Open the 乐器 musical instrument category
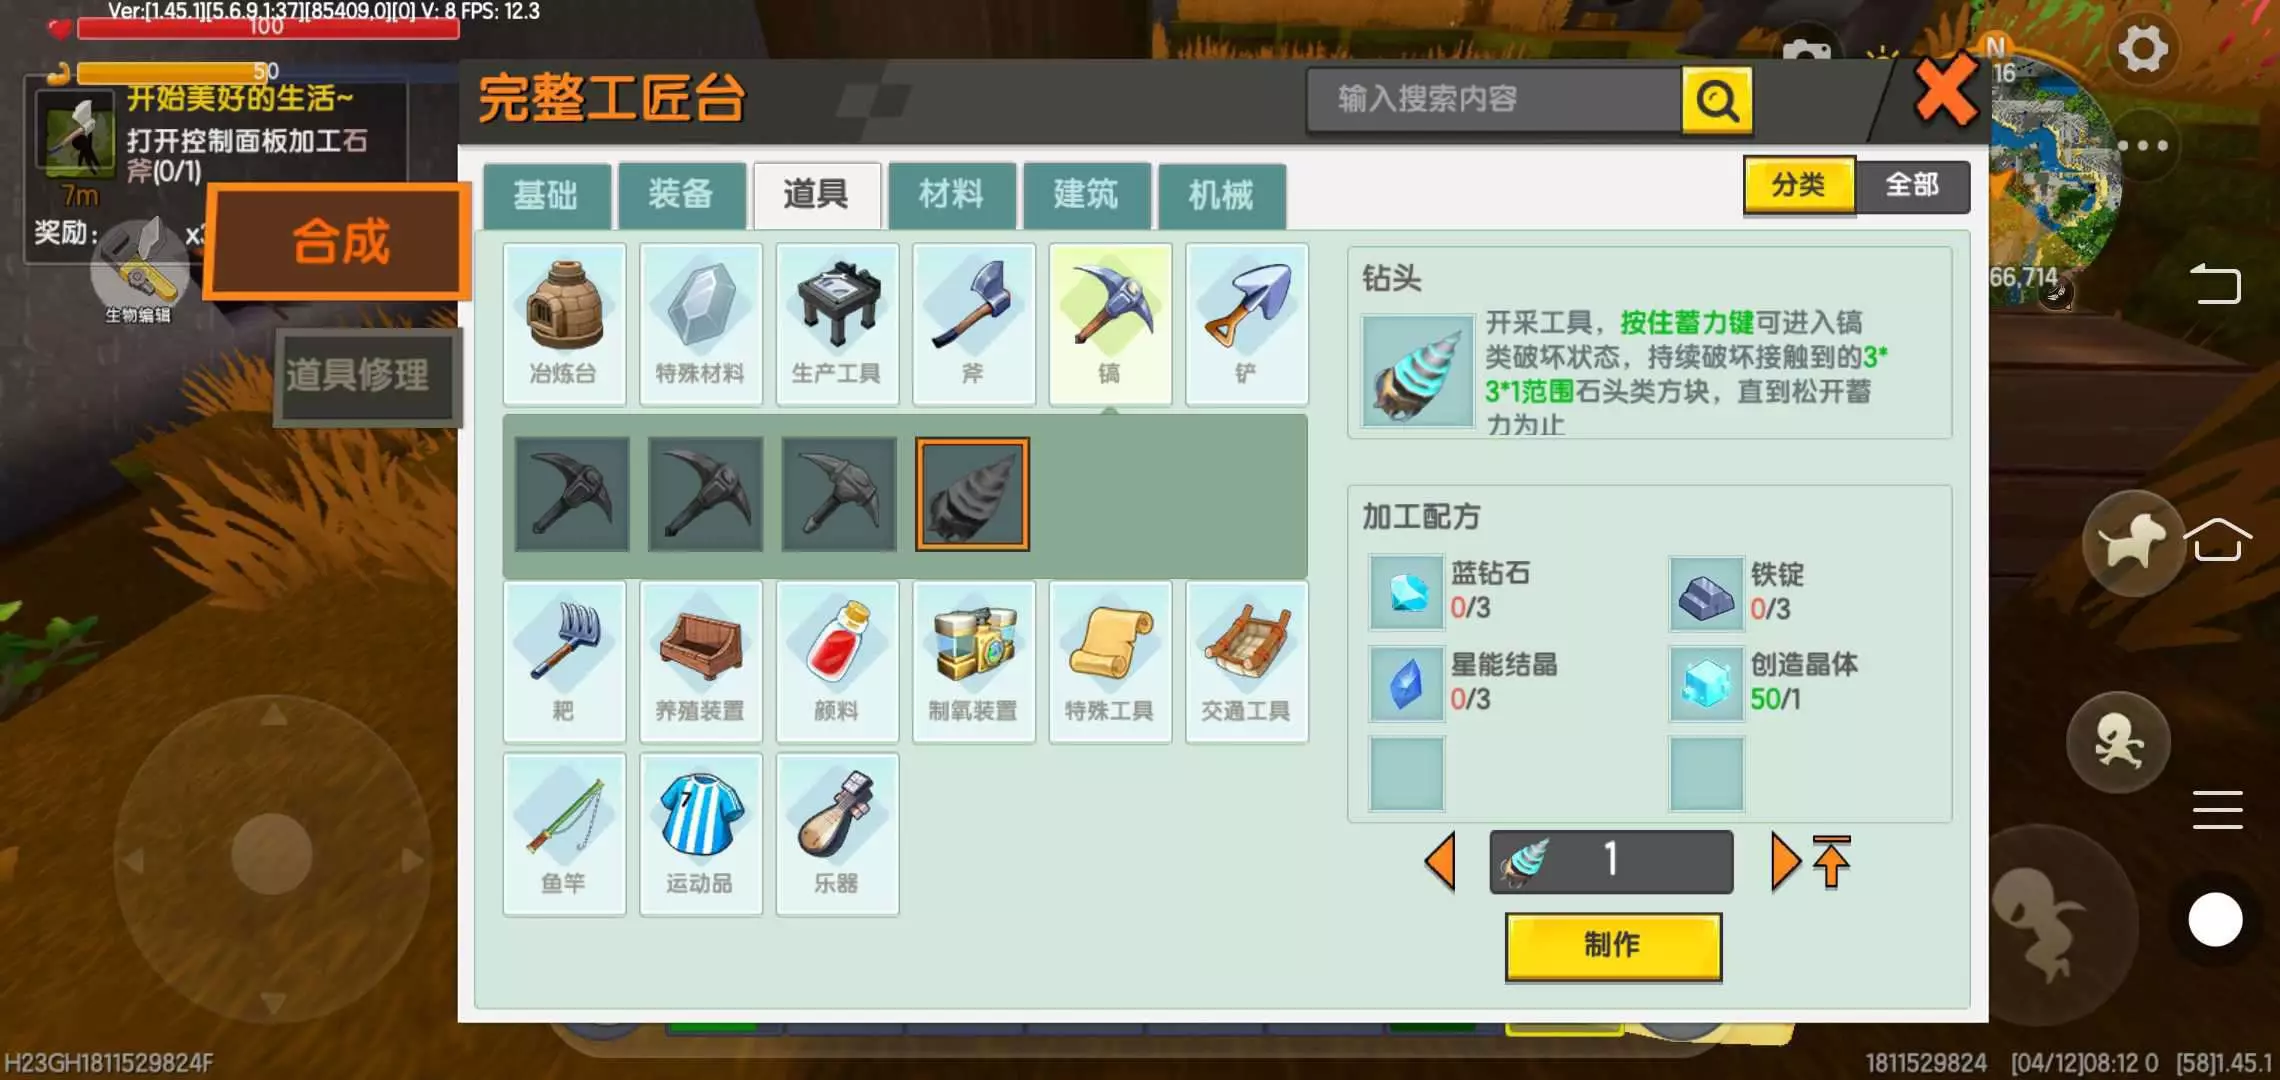 (x=837, y=834)
